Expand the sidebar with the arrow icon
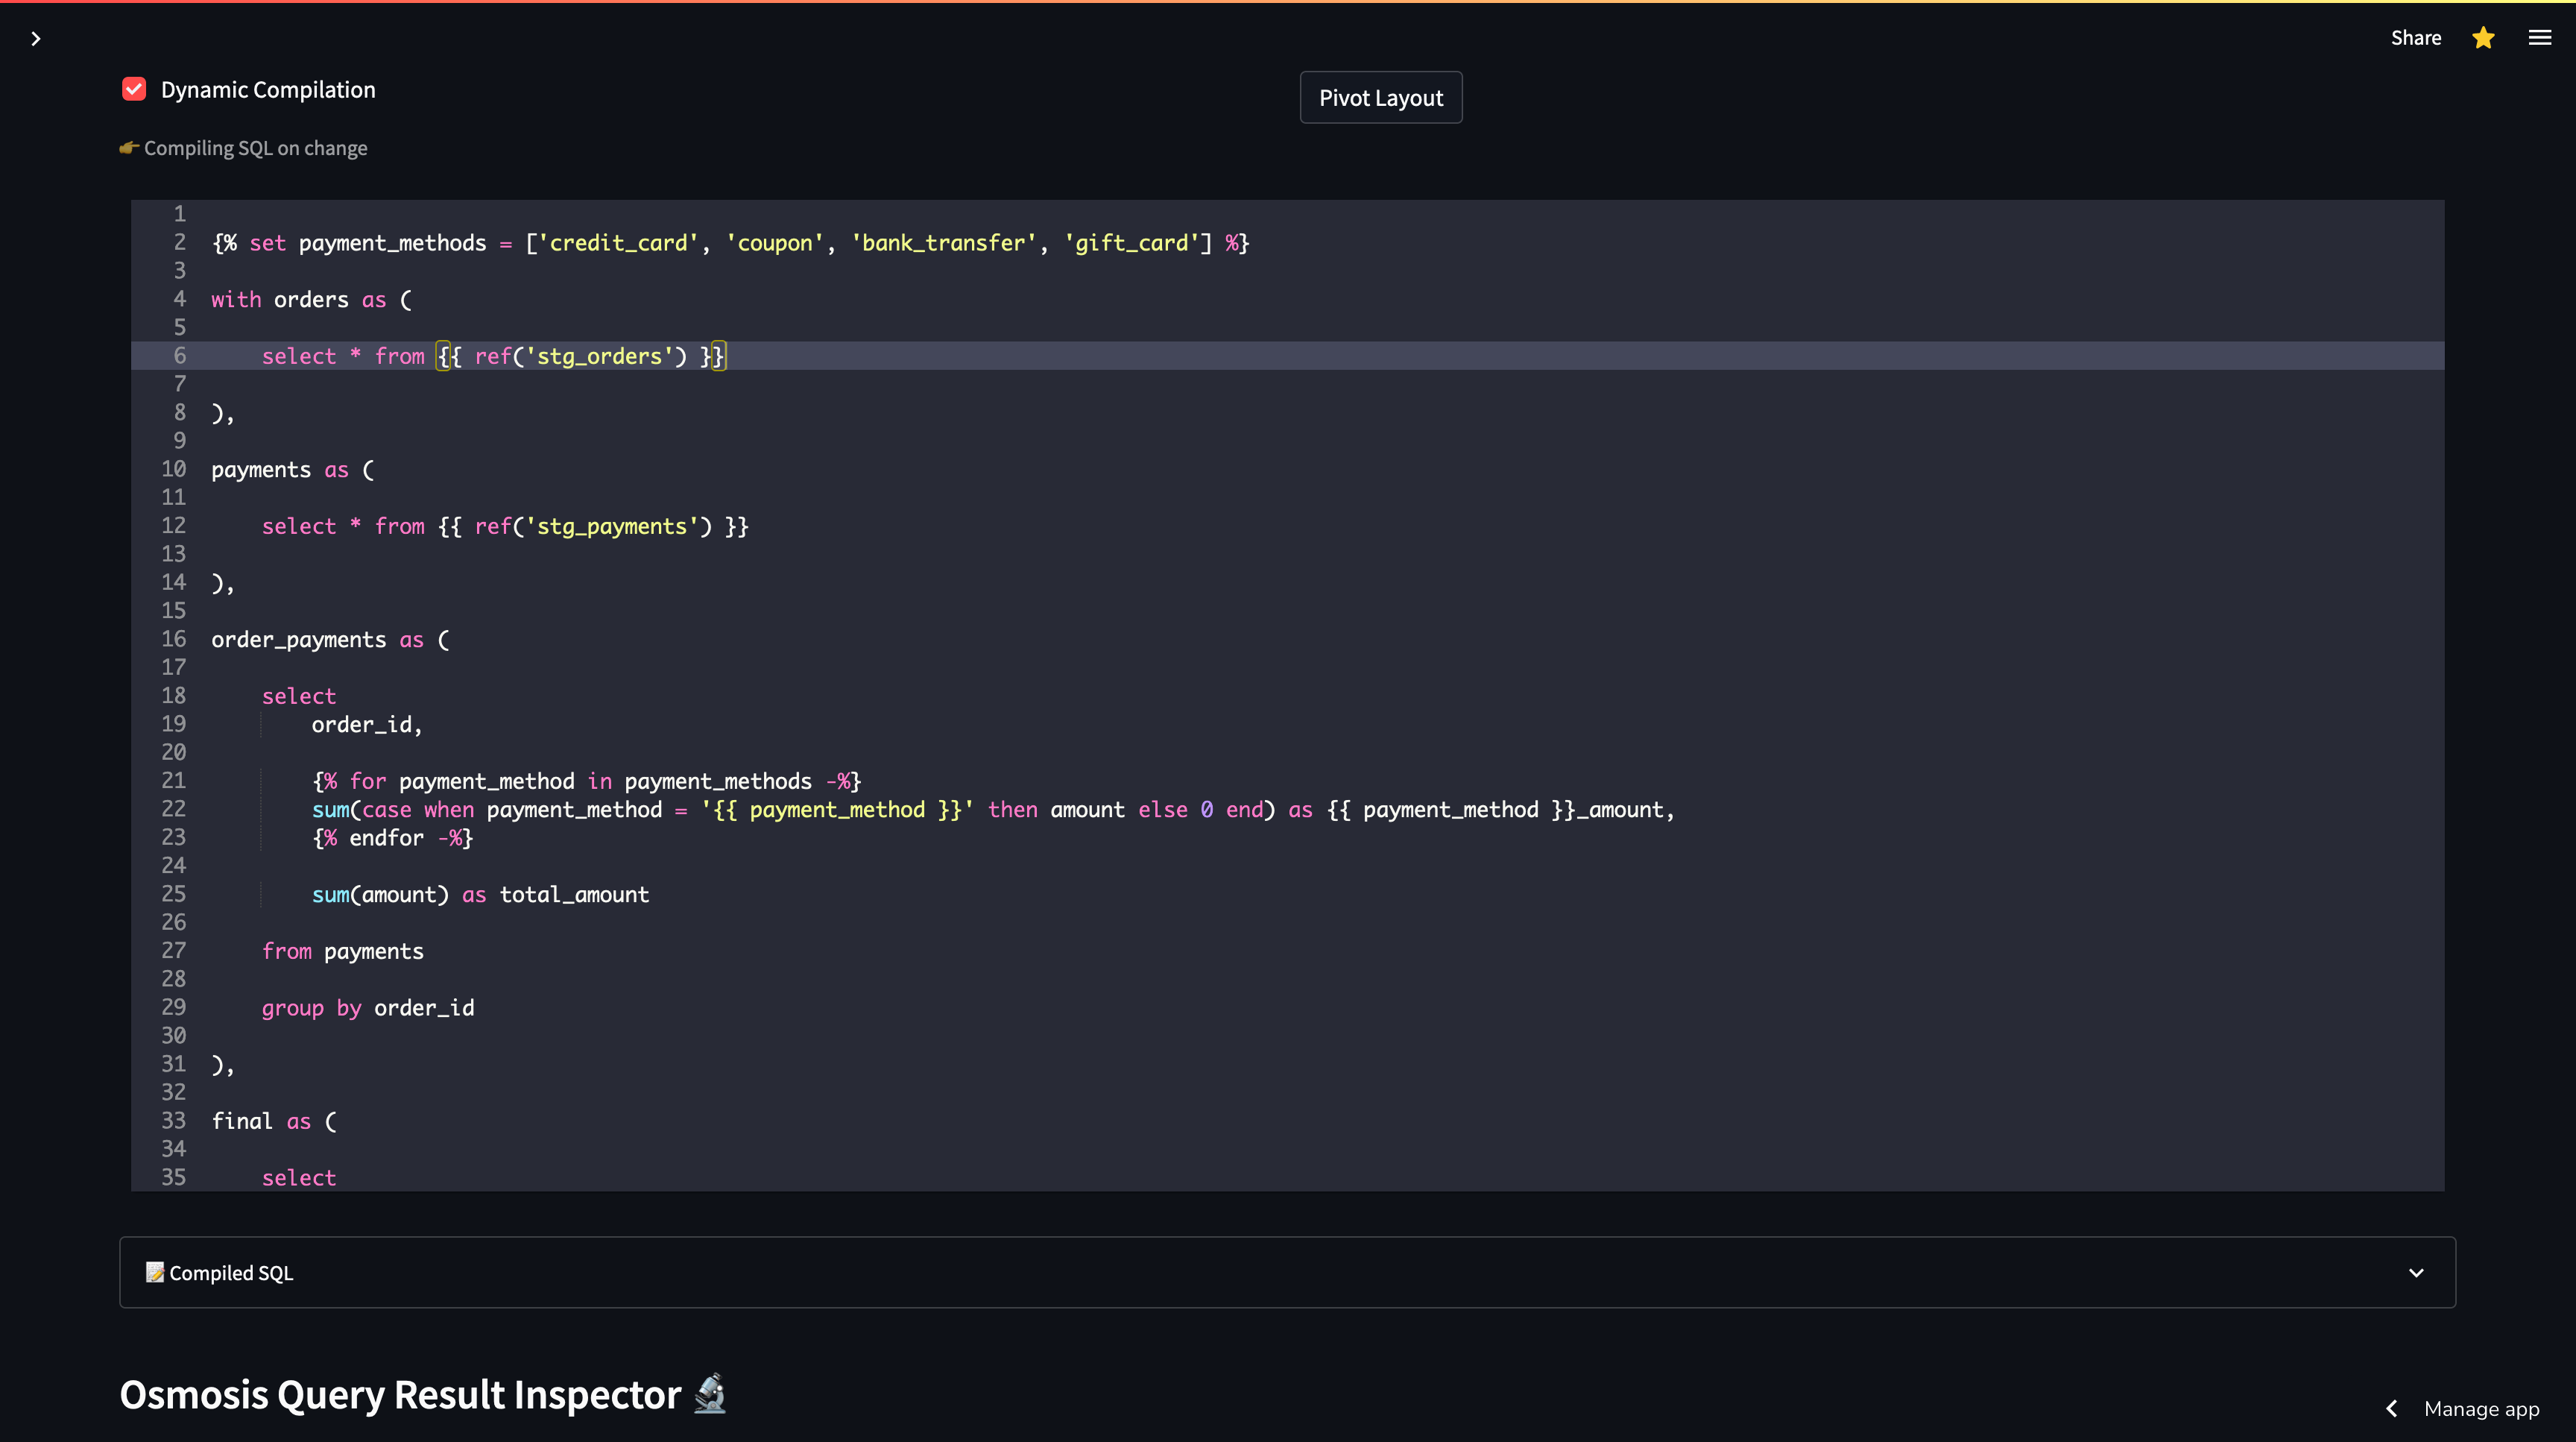Viewport: 2576px width, 1442px height. pyautogui.click(x=36, y=39)
